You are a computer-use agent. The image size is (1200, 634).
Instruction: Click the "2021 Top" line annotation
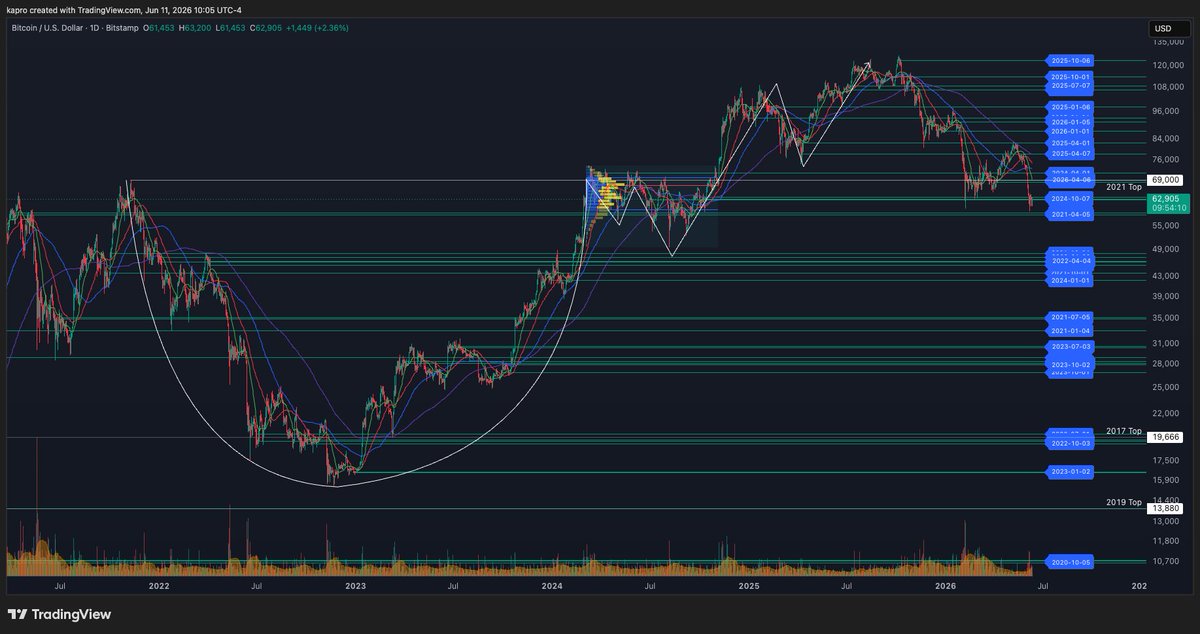(x=1123, y=187)
